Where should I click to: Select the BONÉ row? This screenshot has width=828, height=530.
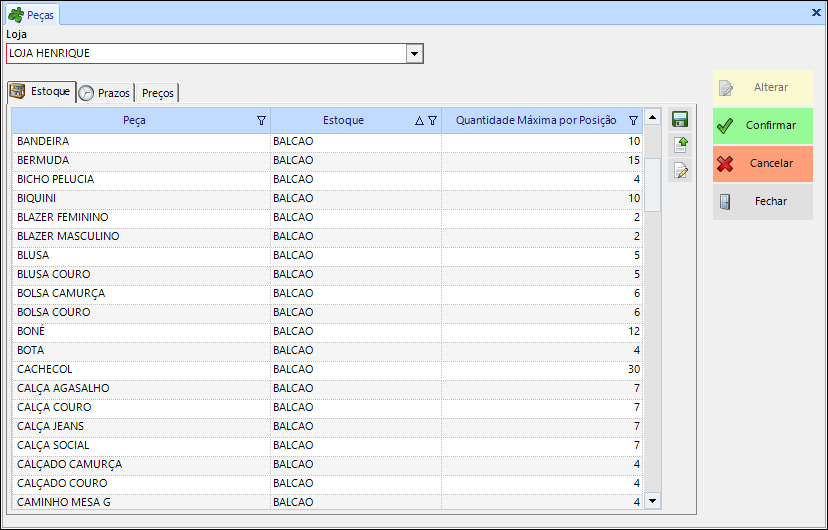[327, 332]
